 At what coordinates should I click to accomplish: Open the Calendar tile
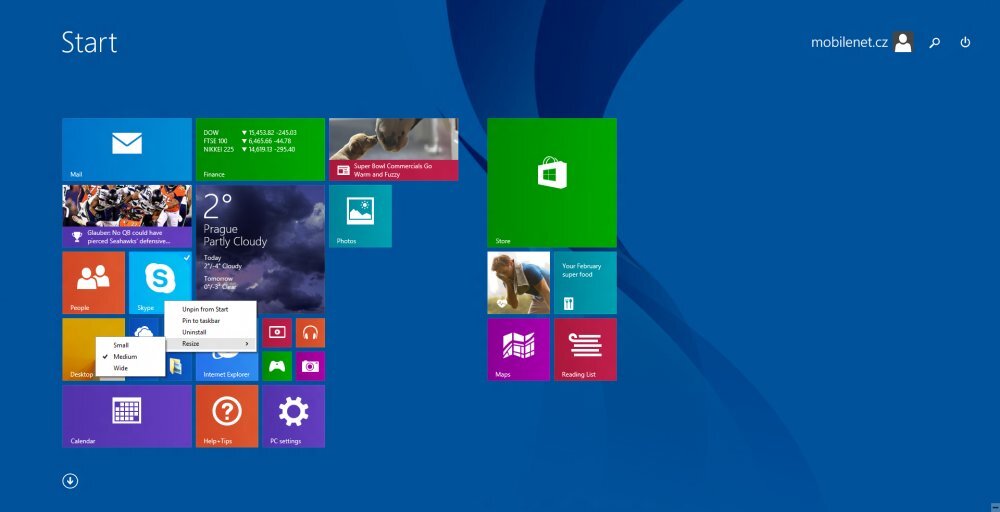pos(127,416)
